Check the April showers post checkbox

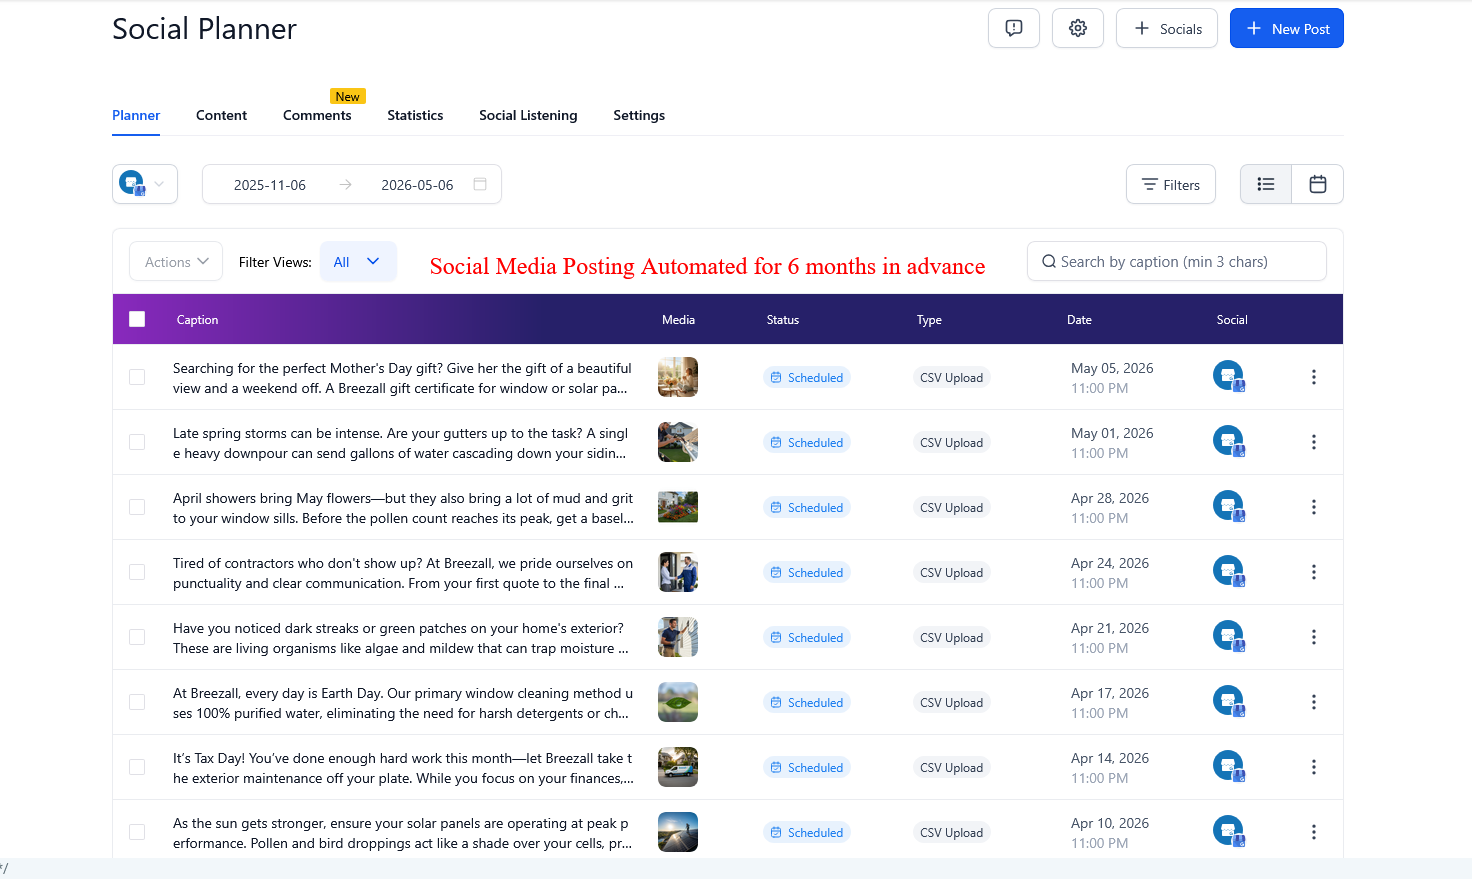pyautogui.click(x=137, y=507)
